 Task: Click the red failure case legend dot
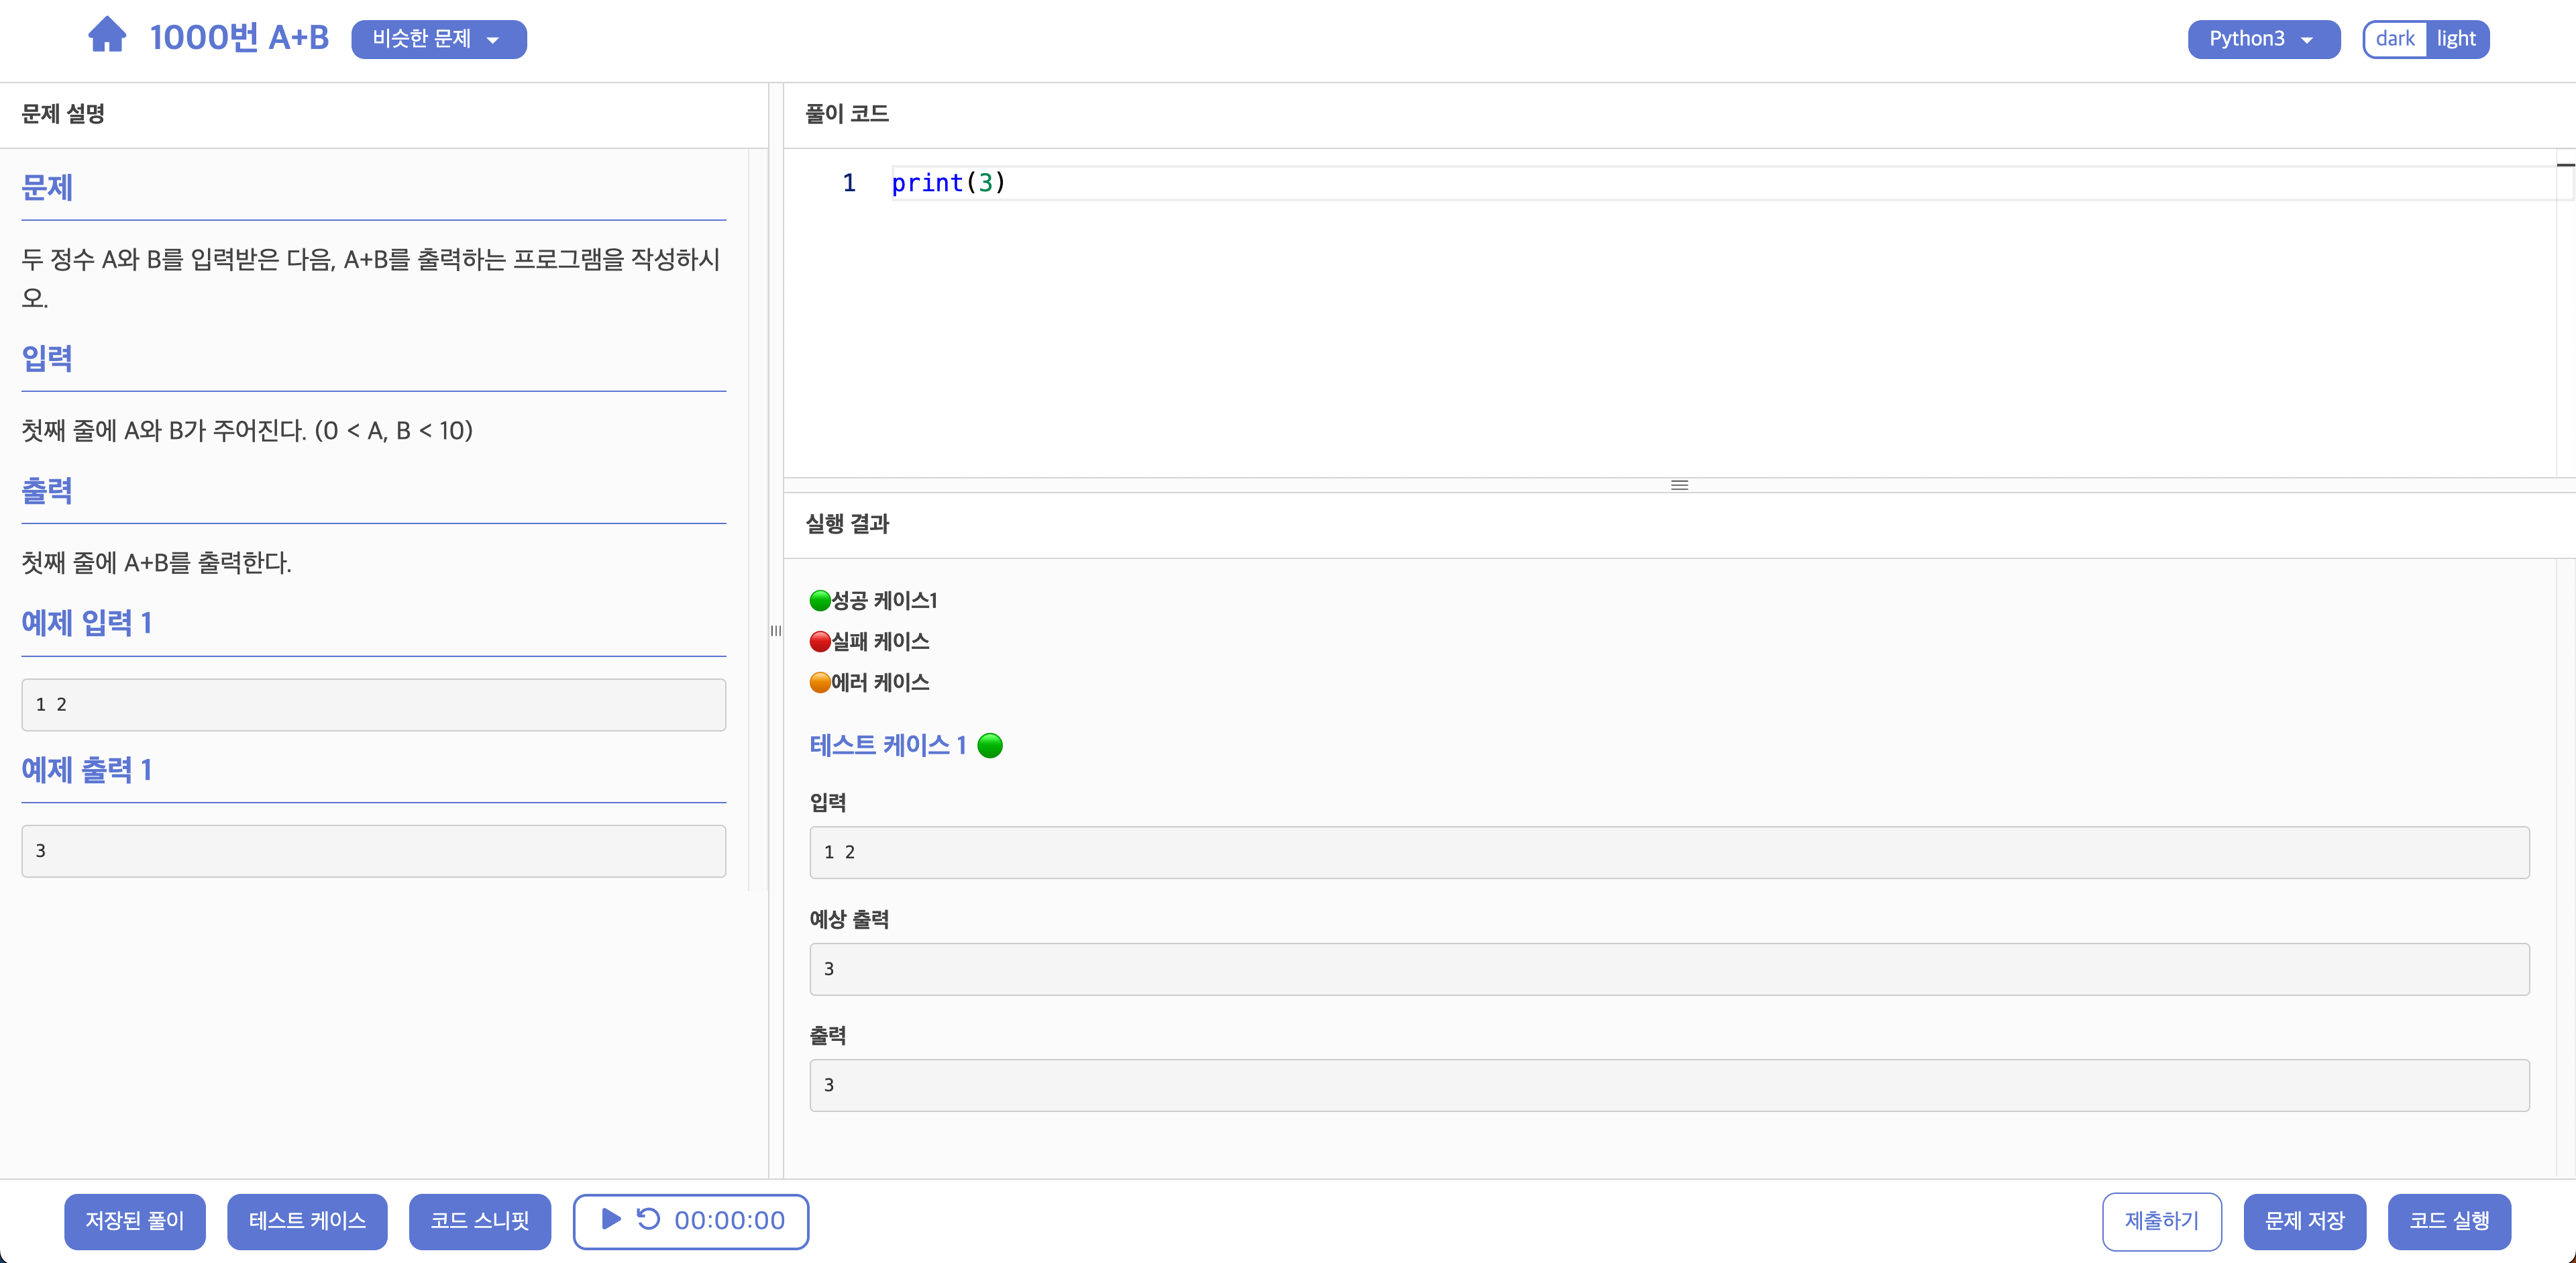pyautogui.click(x=820, y=642)
